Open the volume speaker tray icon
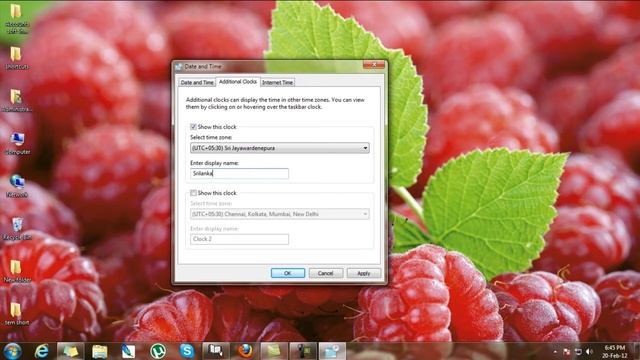 (589, 351)
